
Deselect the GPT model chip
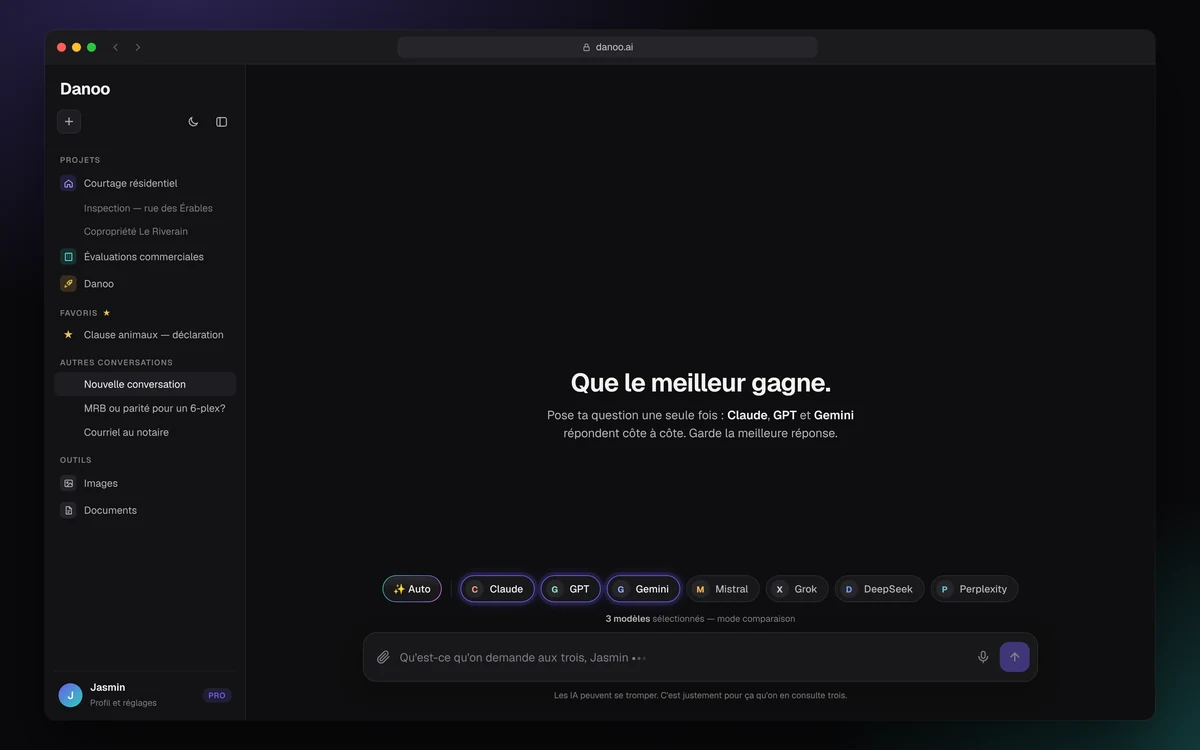[x=571, y=589]
